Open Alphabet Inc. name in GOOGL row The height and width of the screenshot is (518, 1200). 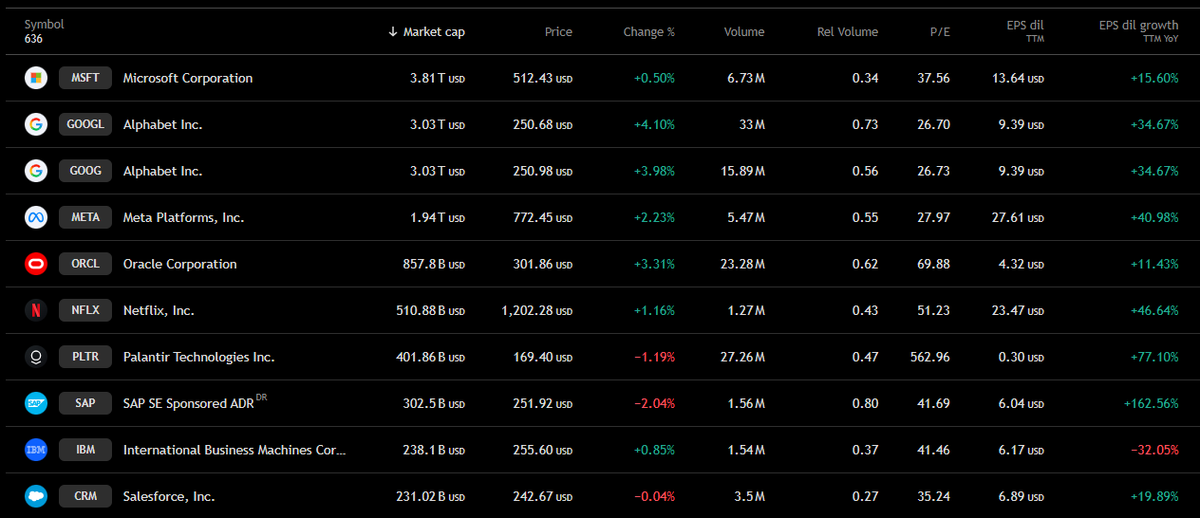pos(163,124)
